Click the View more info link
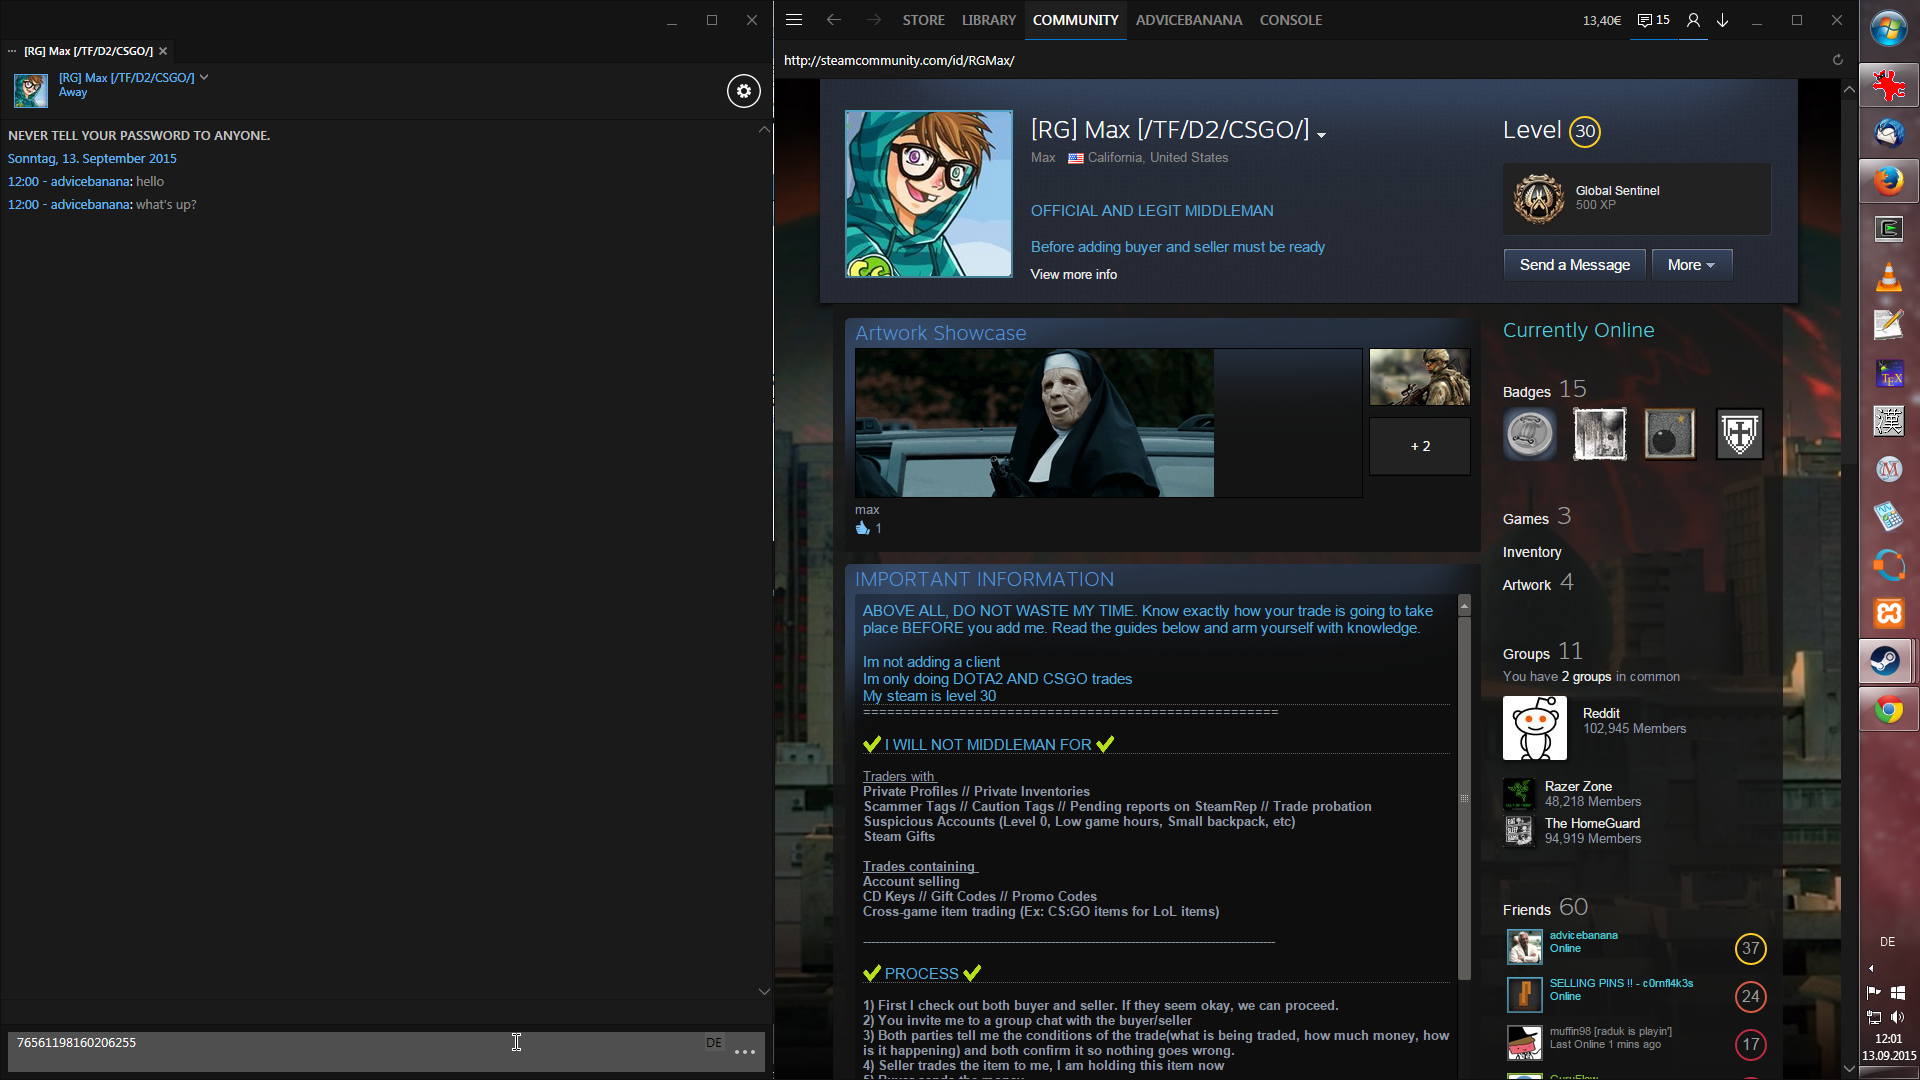Viewport: 1920px width, 1080px height. click(x=1073, y=274)
